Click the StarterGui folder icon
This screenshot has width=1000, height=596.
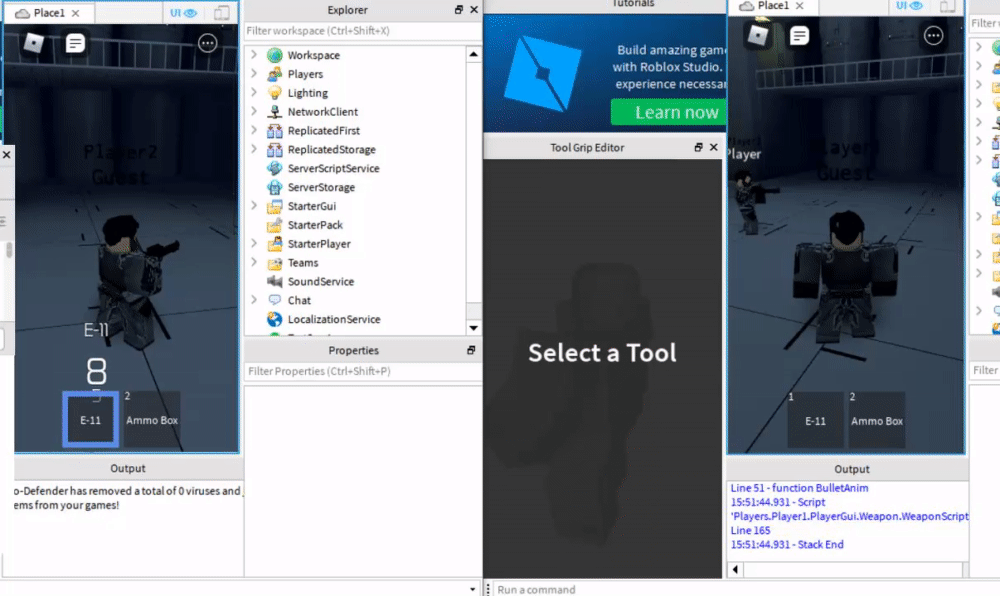point(275,207)
